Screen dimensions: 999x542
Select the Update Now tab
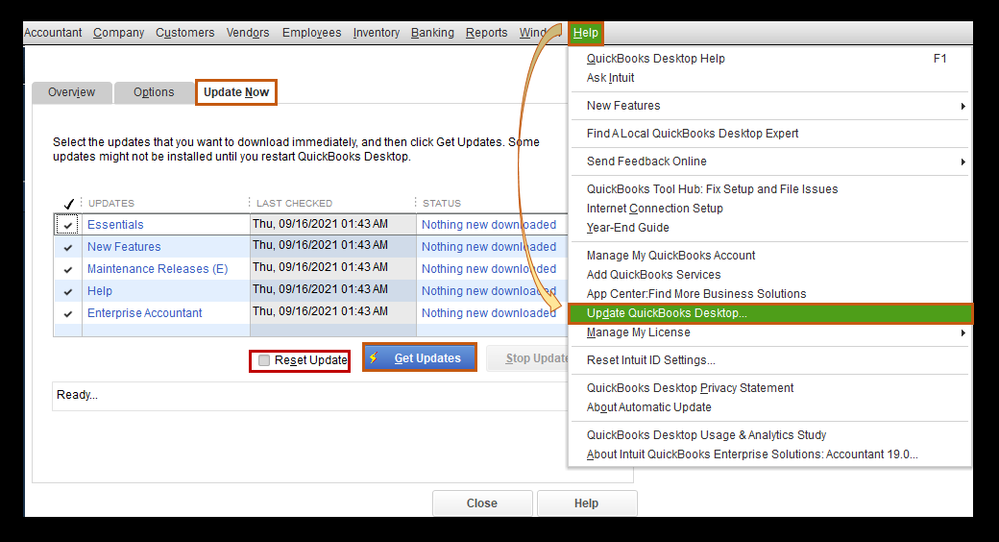(x=236, y=92)
